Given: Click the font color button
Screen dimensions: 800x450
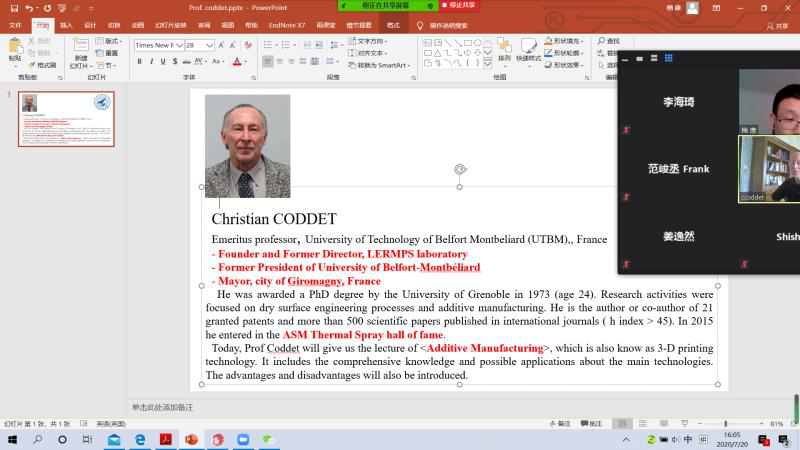Looking at the screenshot, I should click(237, 61).
